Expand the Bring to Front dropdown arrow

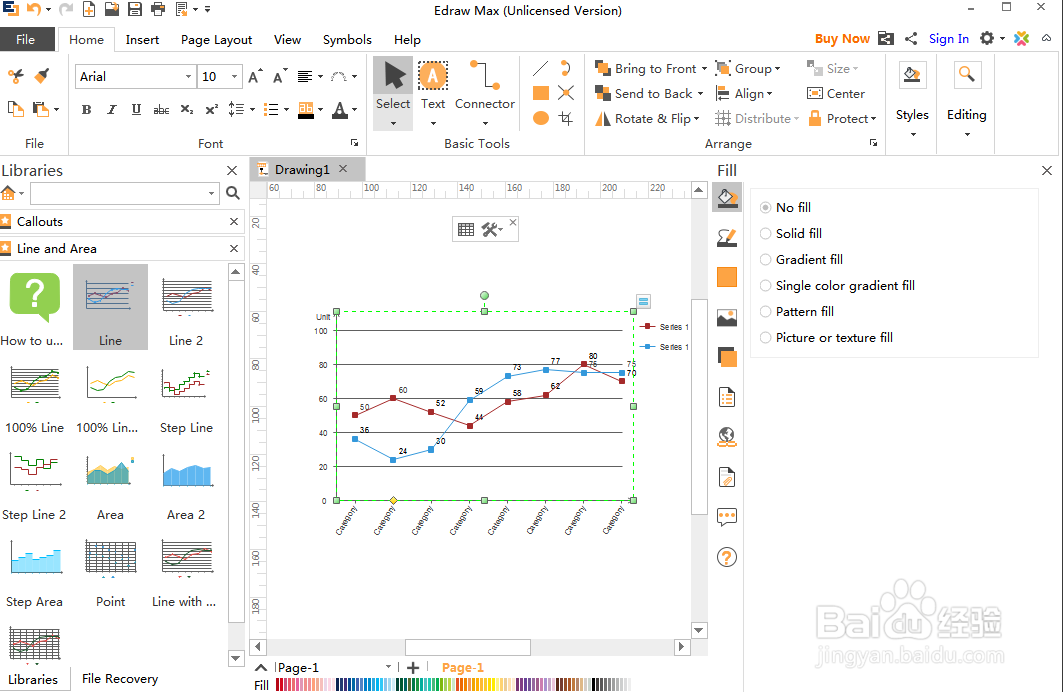[x=704, y=68]
